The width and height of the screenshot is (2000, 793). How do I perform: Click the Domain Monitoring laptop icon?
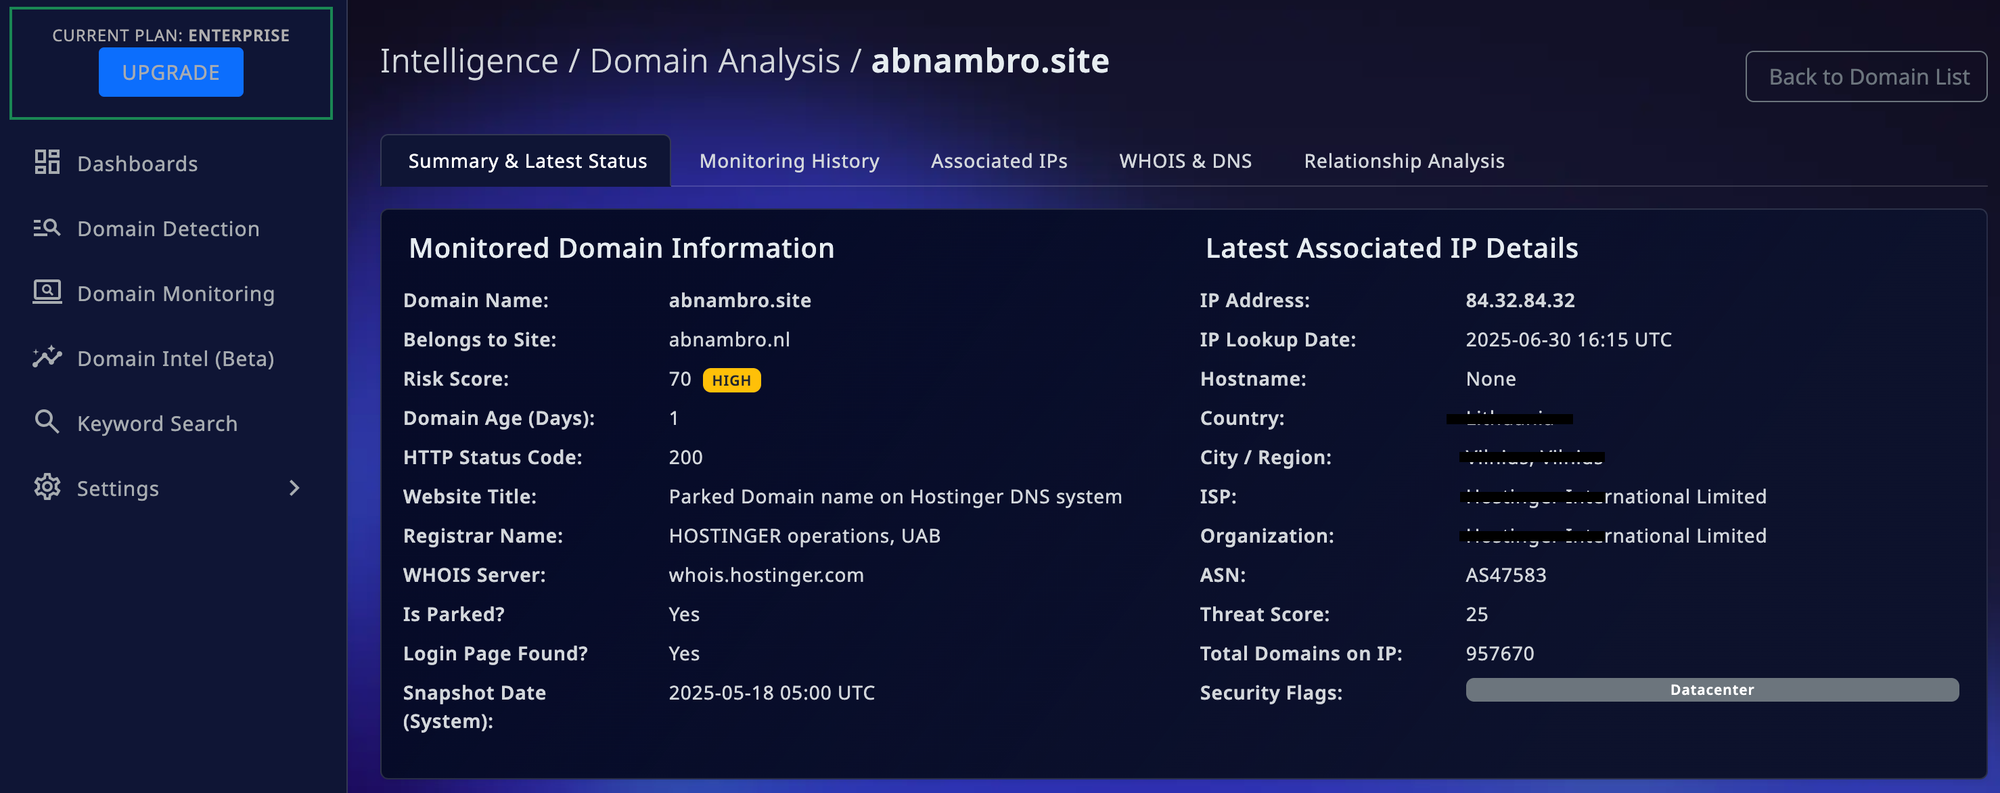click(x=47, y=292)
